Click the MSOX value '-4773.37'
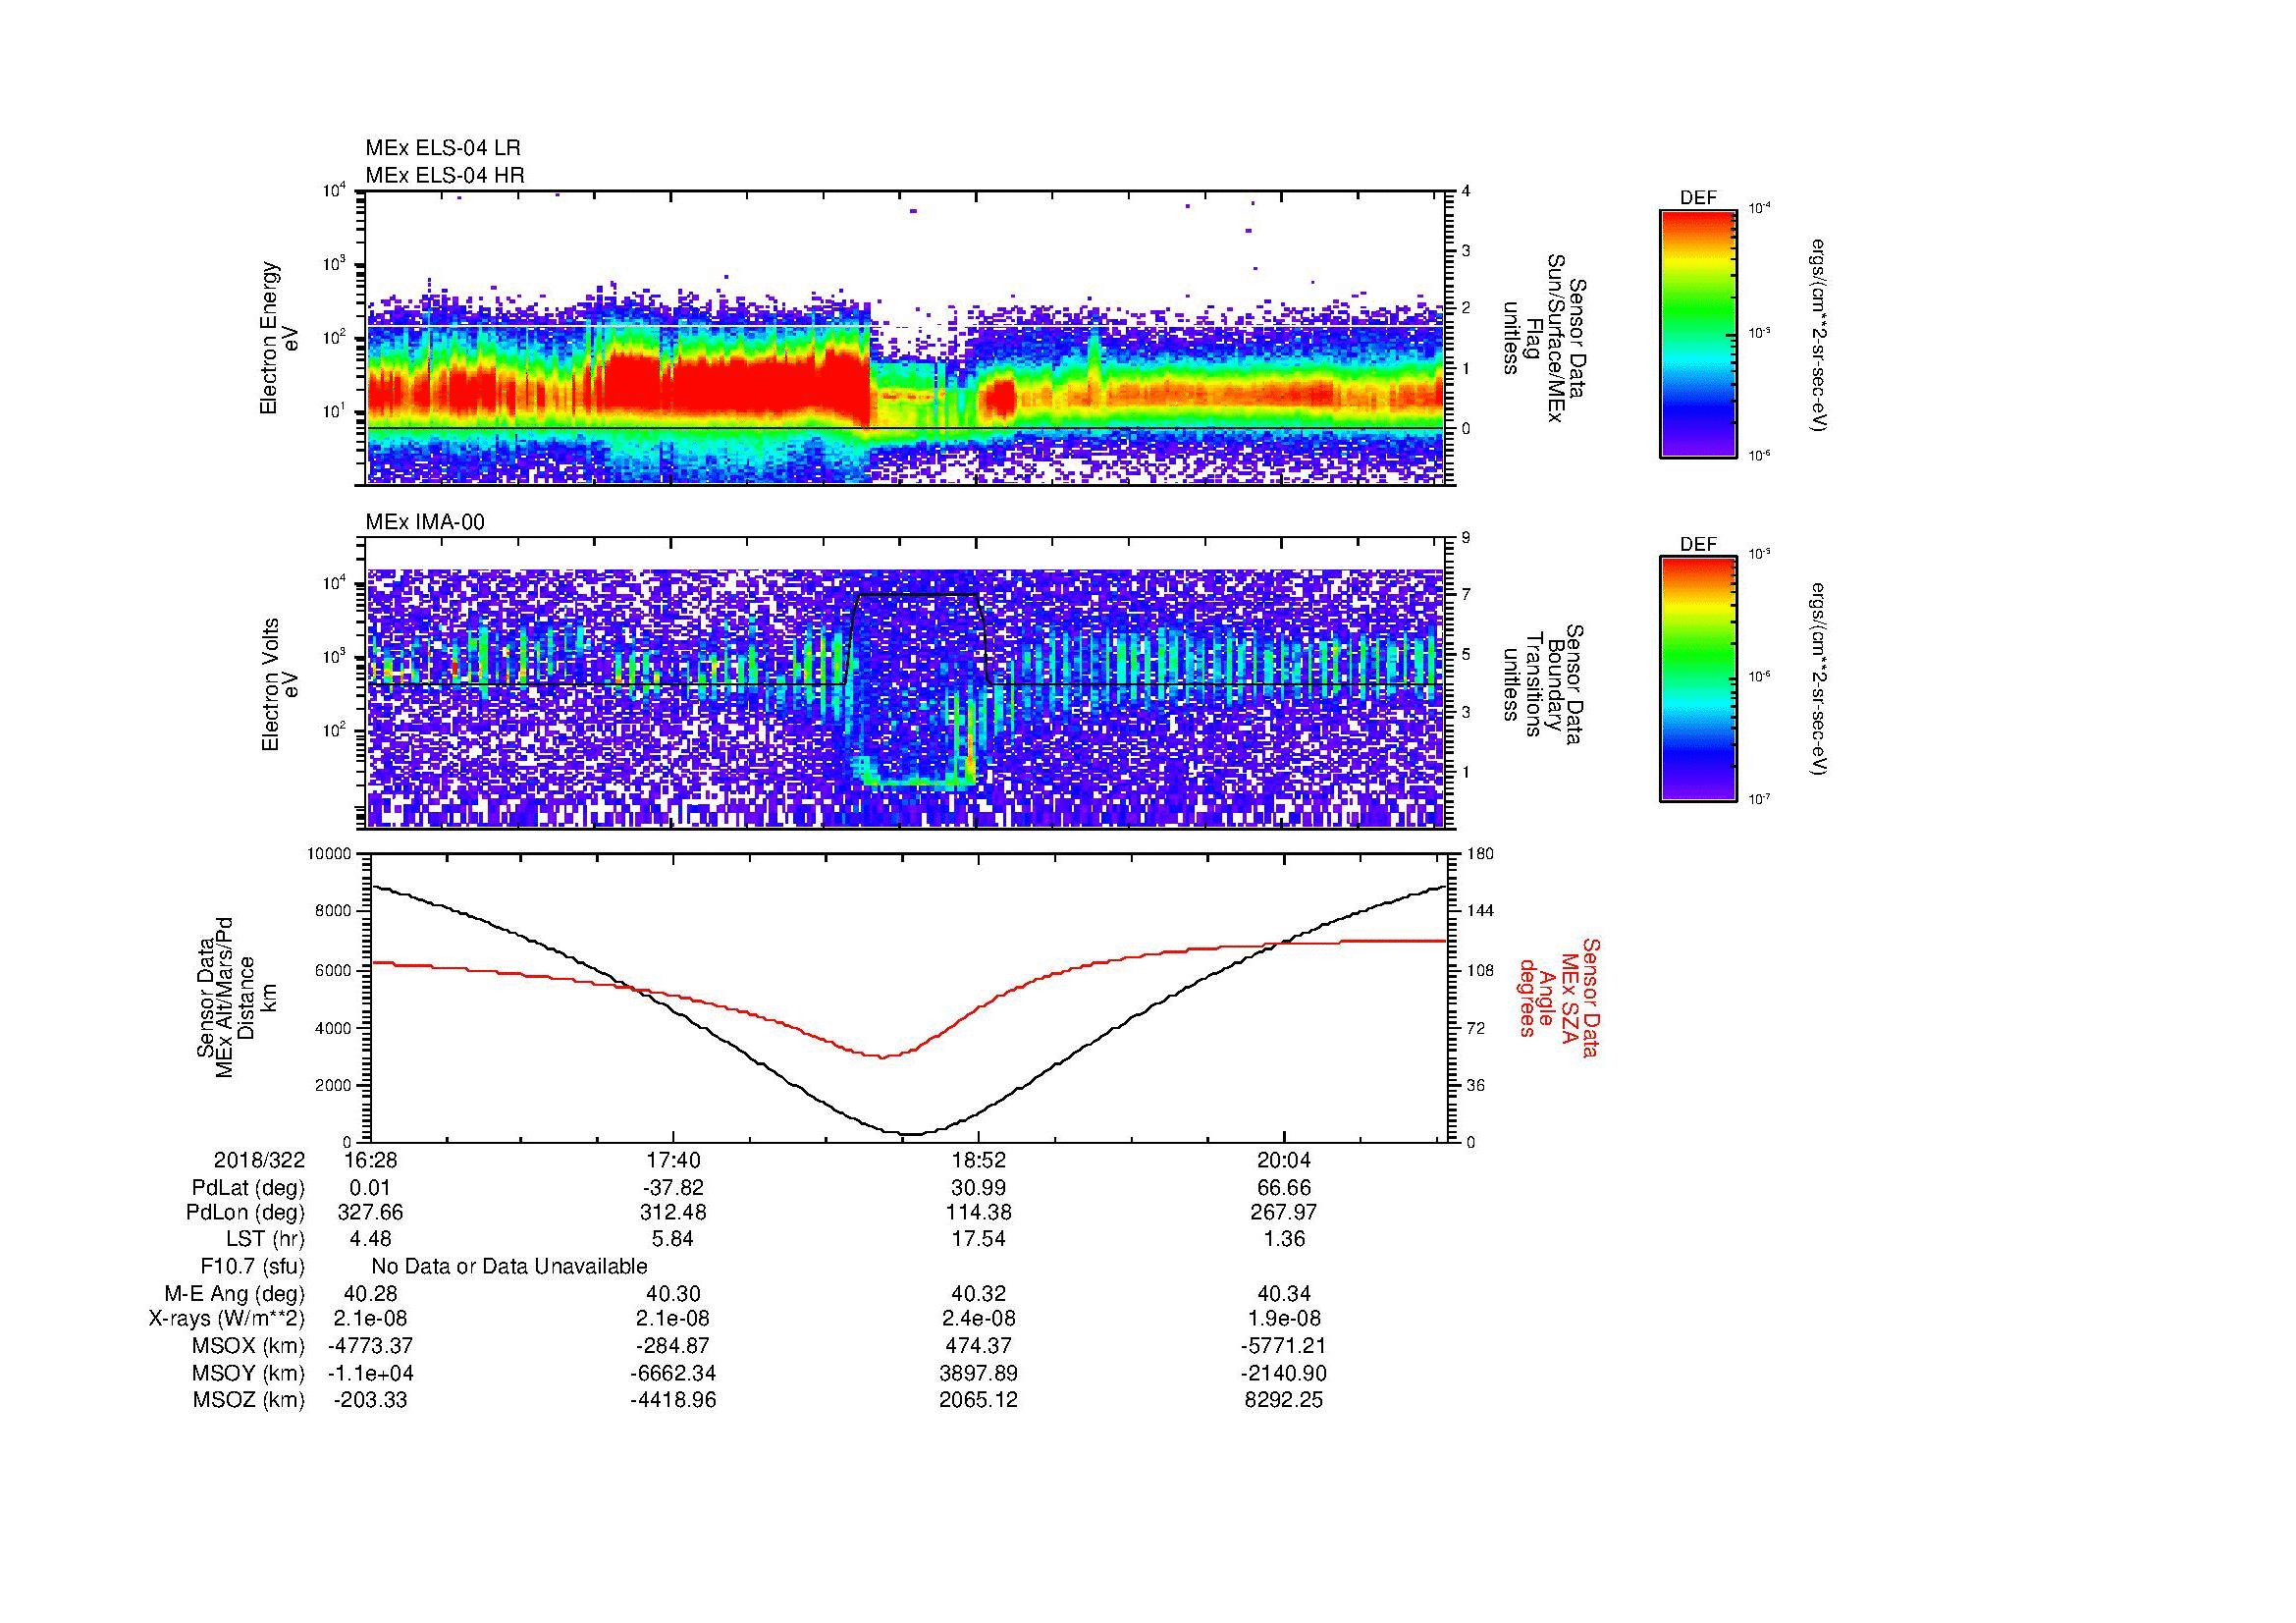This screenshot has width=2296, height=1623. [370, 1346]
